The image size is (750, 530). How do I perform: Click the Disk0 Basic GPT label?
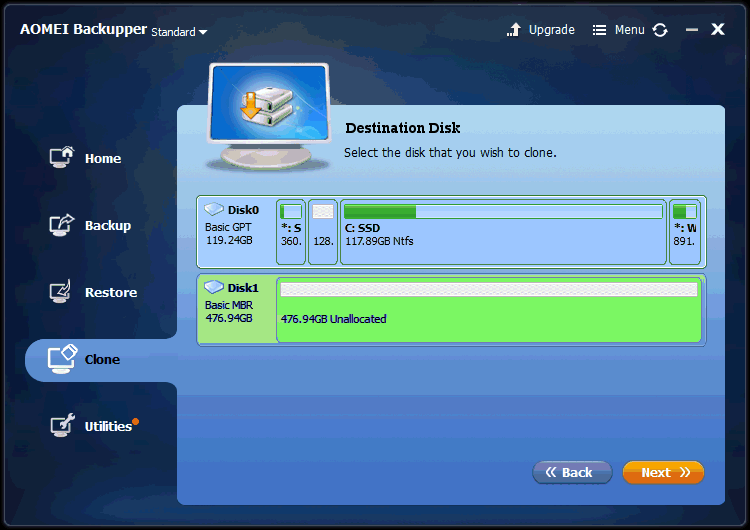click(x=228, y=227)
